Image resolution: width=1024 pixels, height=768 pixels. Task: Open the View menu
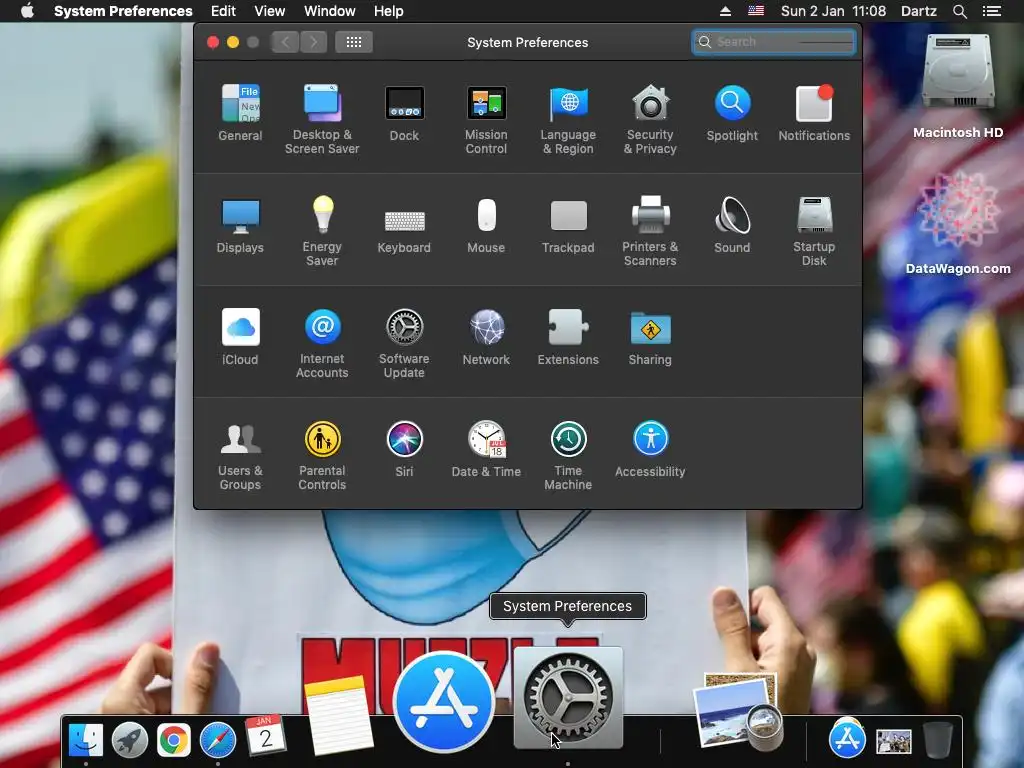270,11
